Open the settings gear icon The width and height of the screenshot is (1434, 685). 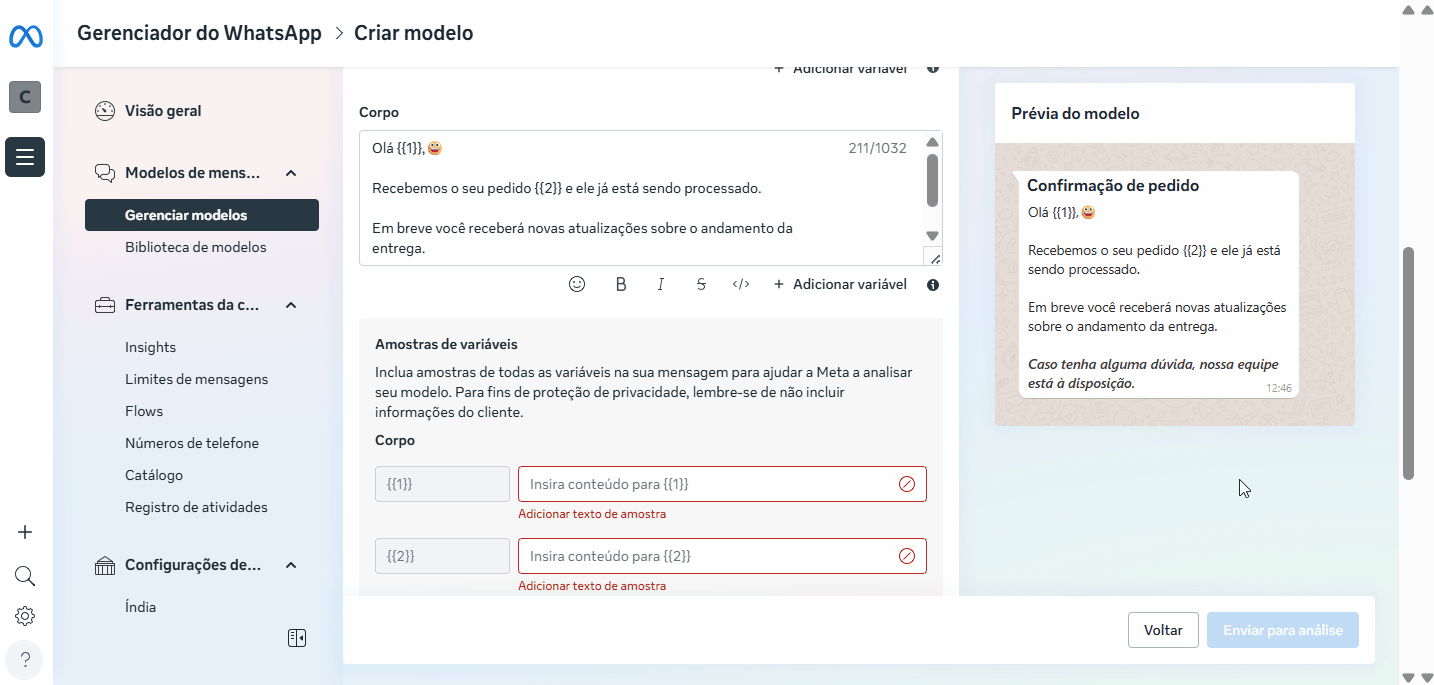[x=25, y=616]
